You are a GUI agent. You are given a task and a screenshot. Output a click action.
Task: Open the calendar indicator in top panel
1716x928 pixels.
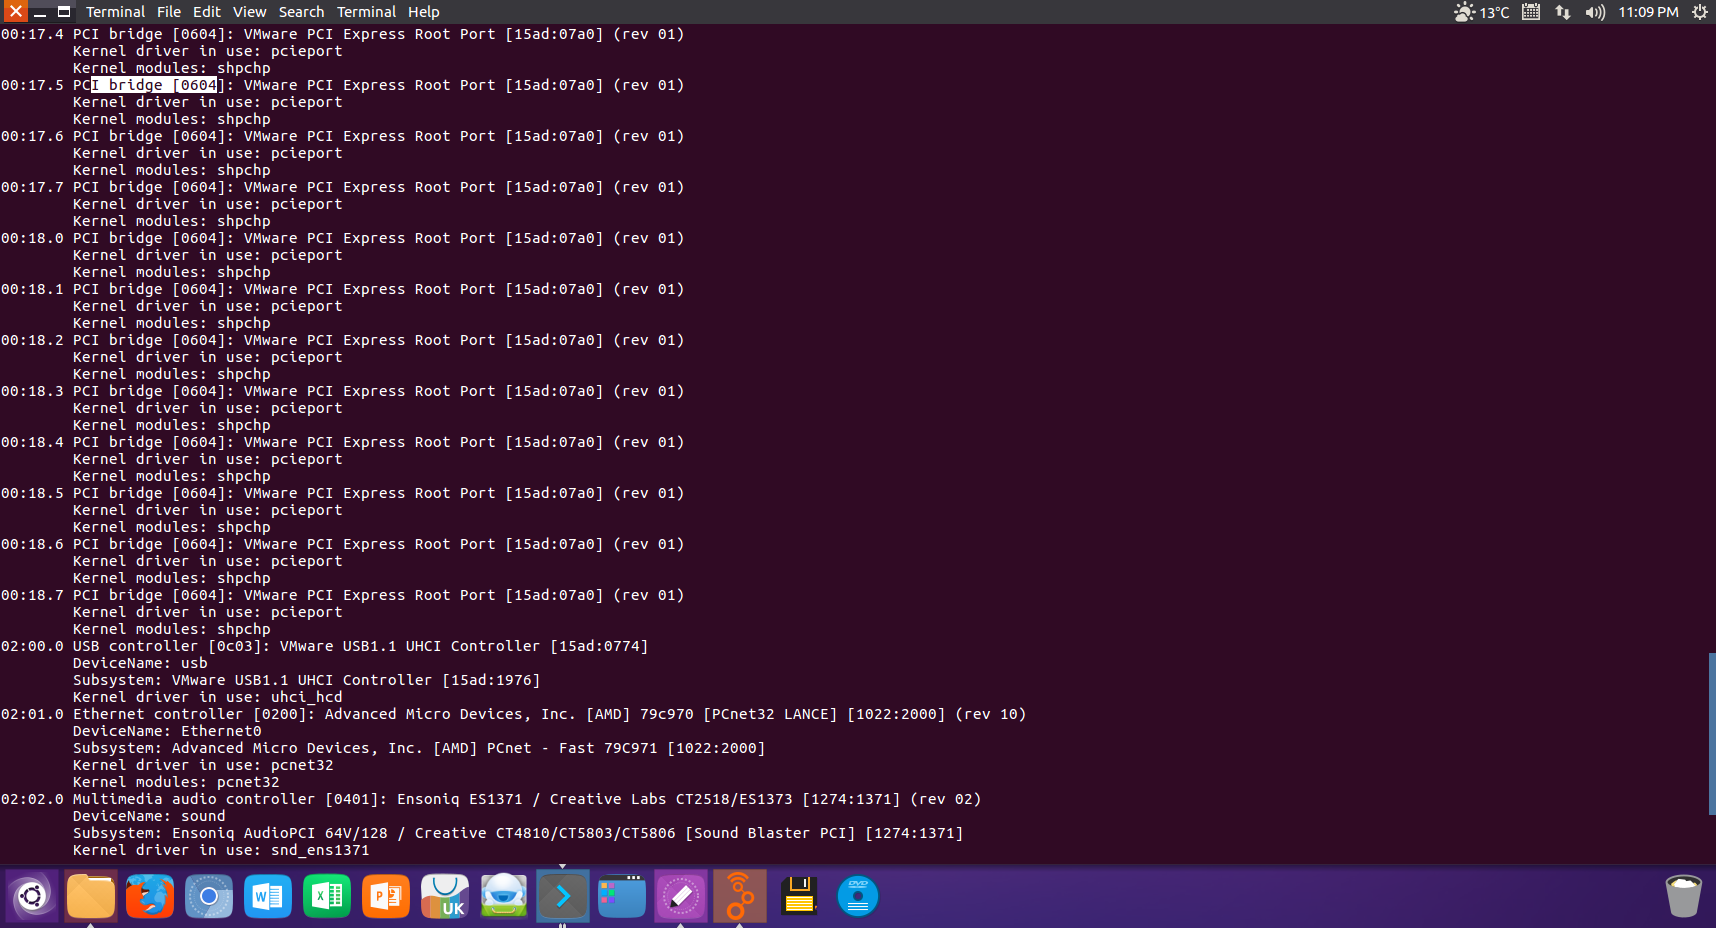pyautogui.click(x=1531, y=12)
